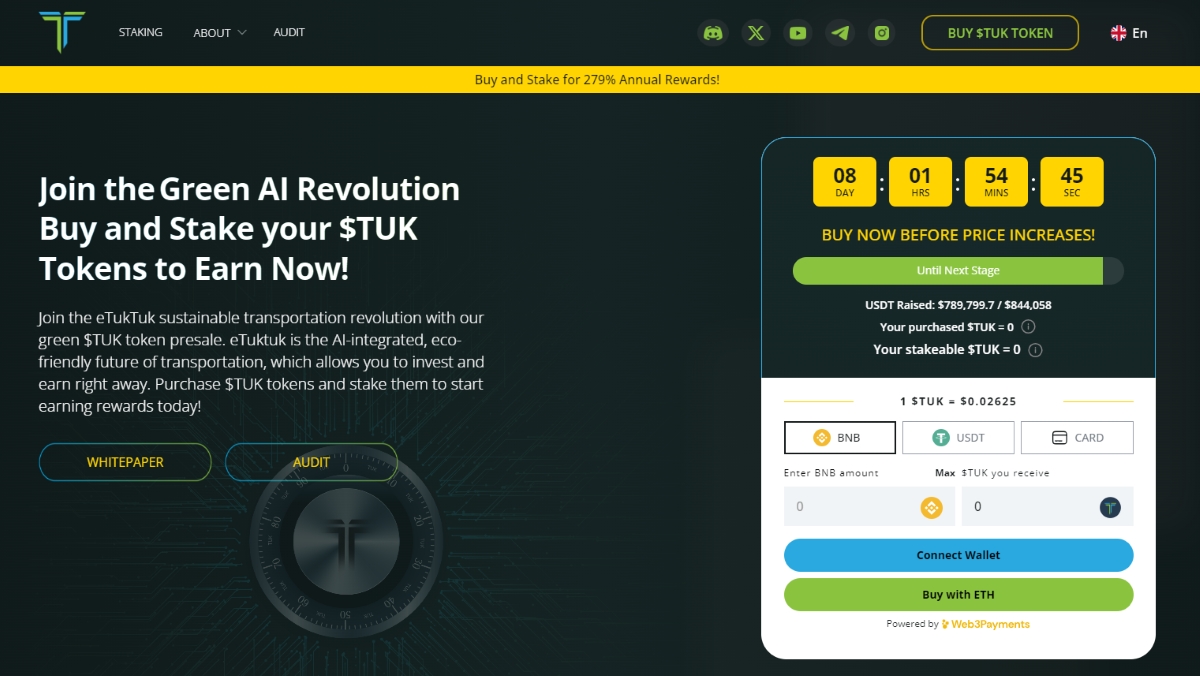Select USDT payment option

click(x=958, y=437)
